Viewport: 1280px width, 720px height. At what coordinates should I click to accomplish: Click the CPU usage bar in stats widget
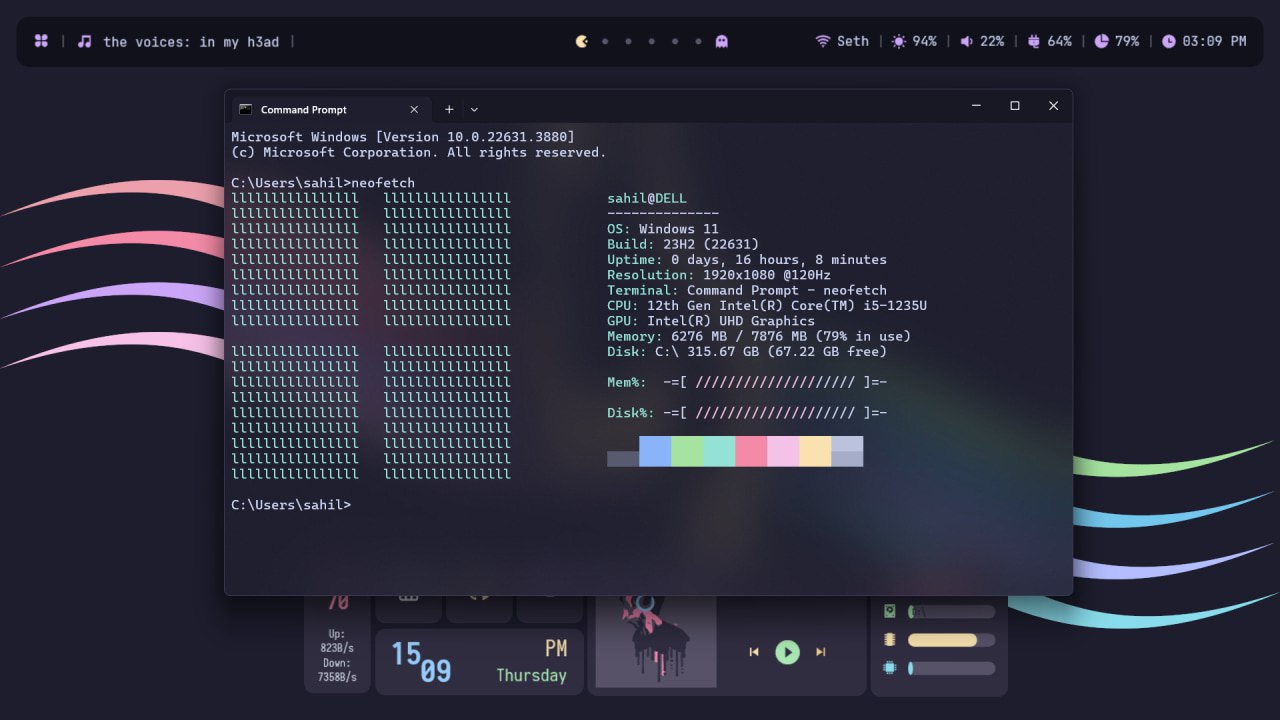[x=951, y=668]
